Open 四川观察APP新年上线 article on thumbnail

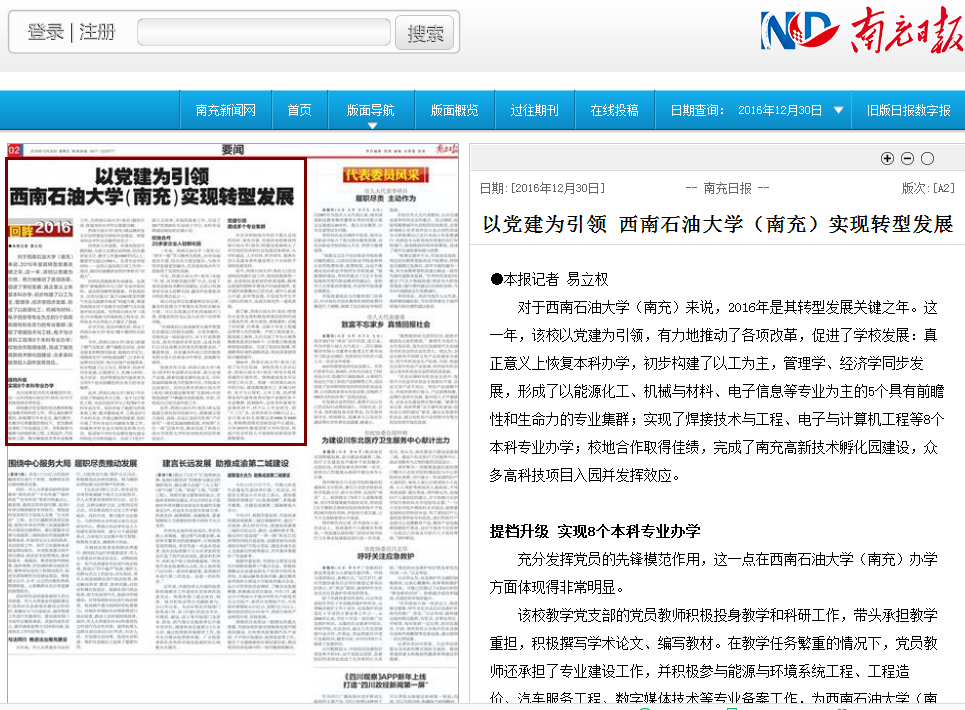pos(386,680)
